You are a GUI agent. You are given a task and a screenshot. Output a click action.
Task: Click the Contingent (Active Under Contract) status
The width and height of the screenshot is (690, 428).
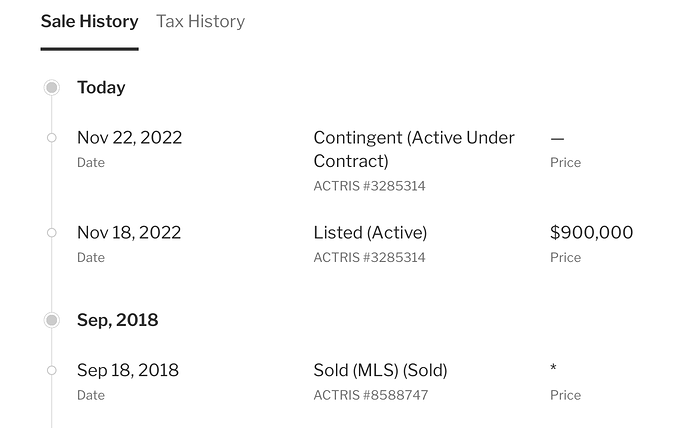click(414, 150)
